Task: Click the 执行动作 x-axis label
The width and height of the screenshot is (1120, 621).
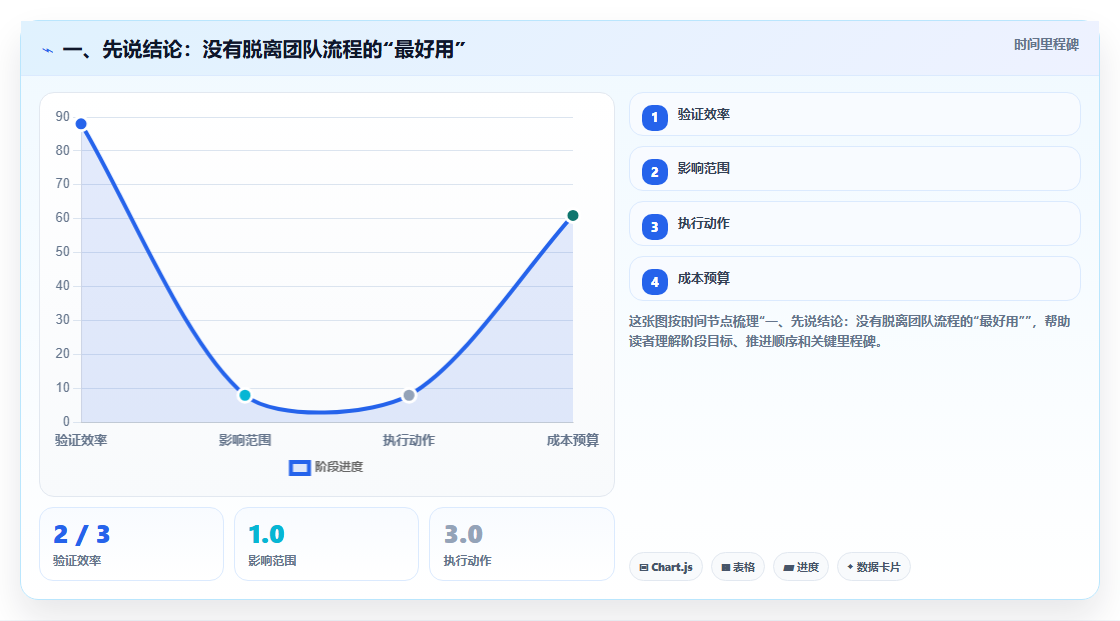Action: coord(409,440)
